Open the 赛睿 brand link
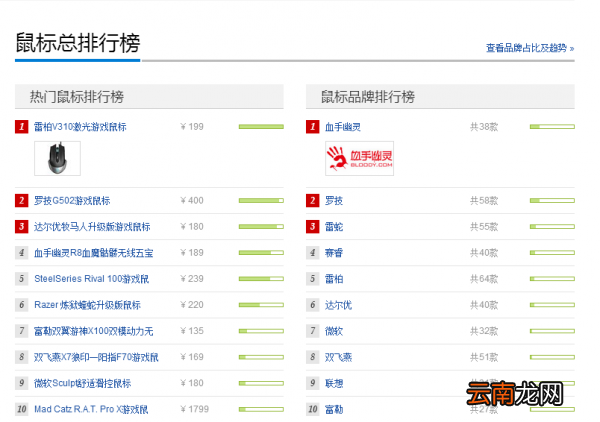 [x=334, y=253]
